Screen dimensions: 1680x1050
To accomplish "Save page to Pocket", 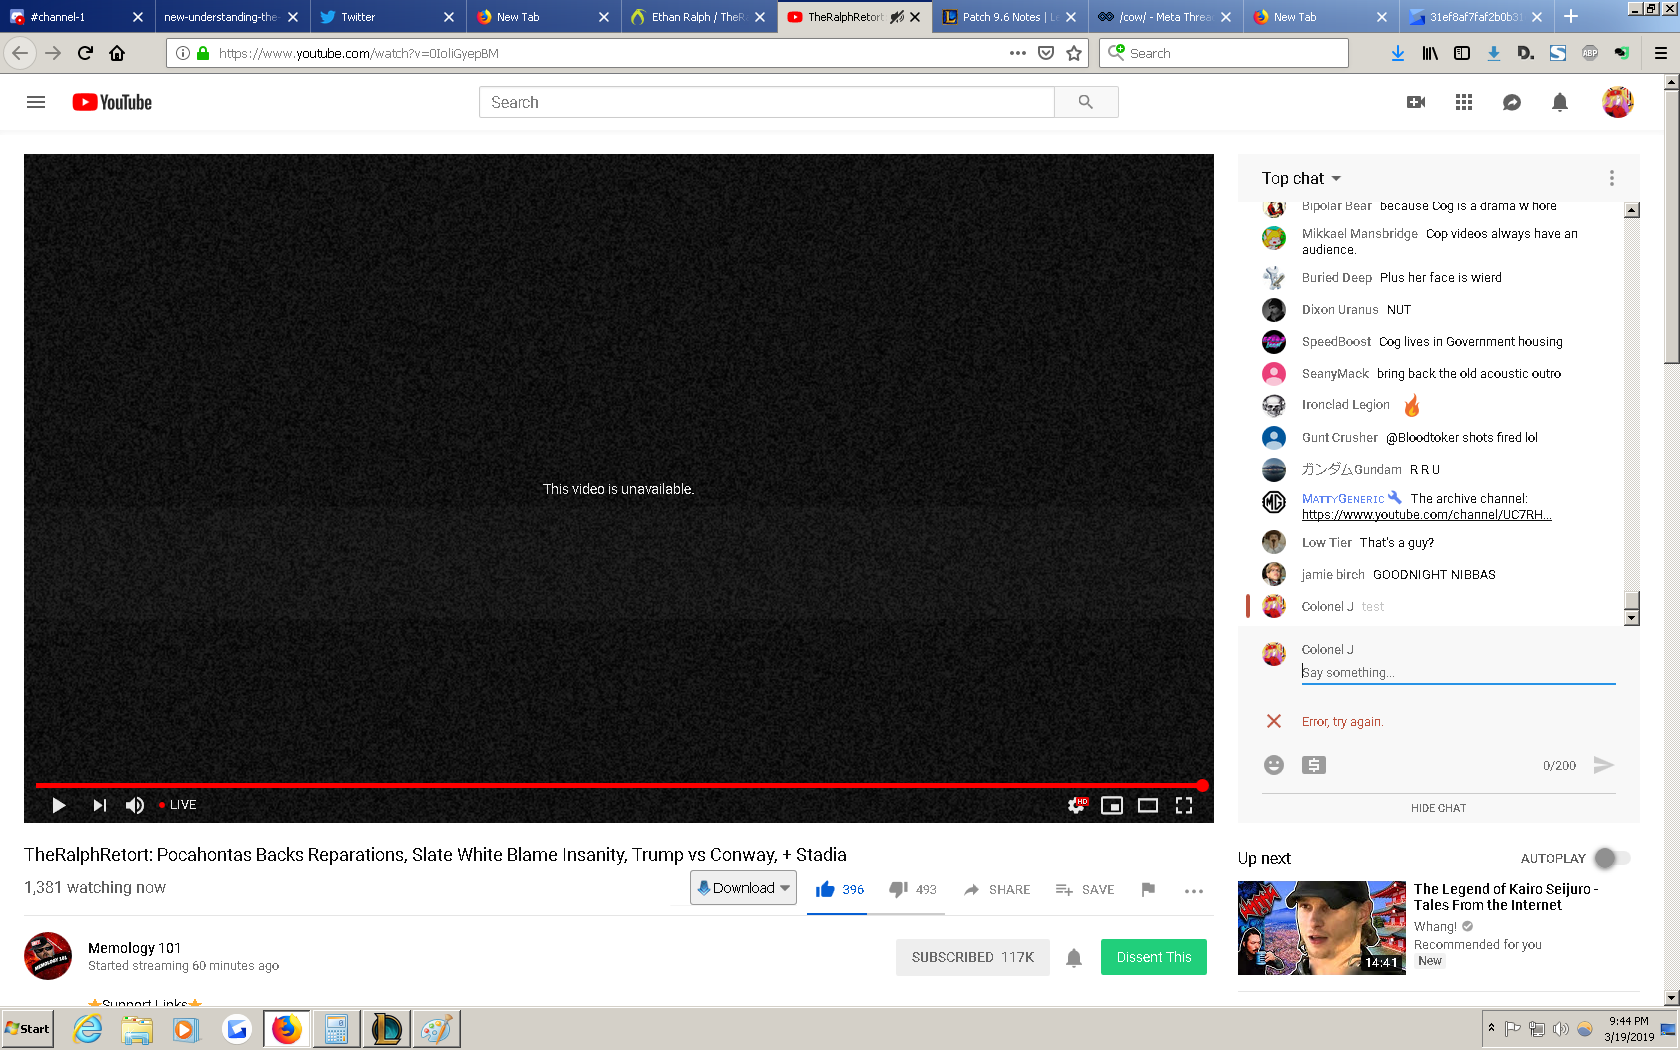I will tap(1046, 53).
